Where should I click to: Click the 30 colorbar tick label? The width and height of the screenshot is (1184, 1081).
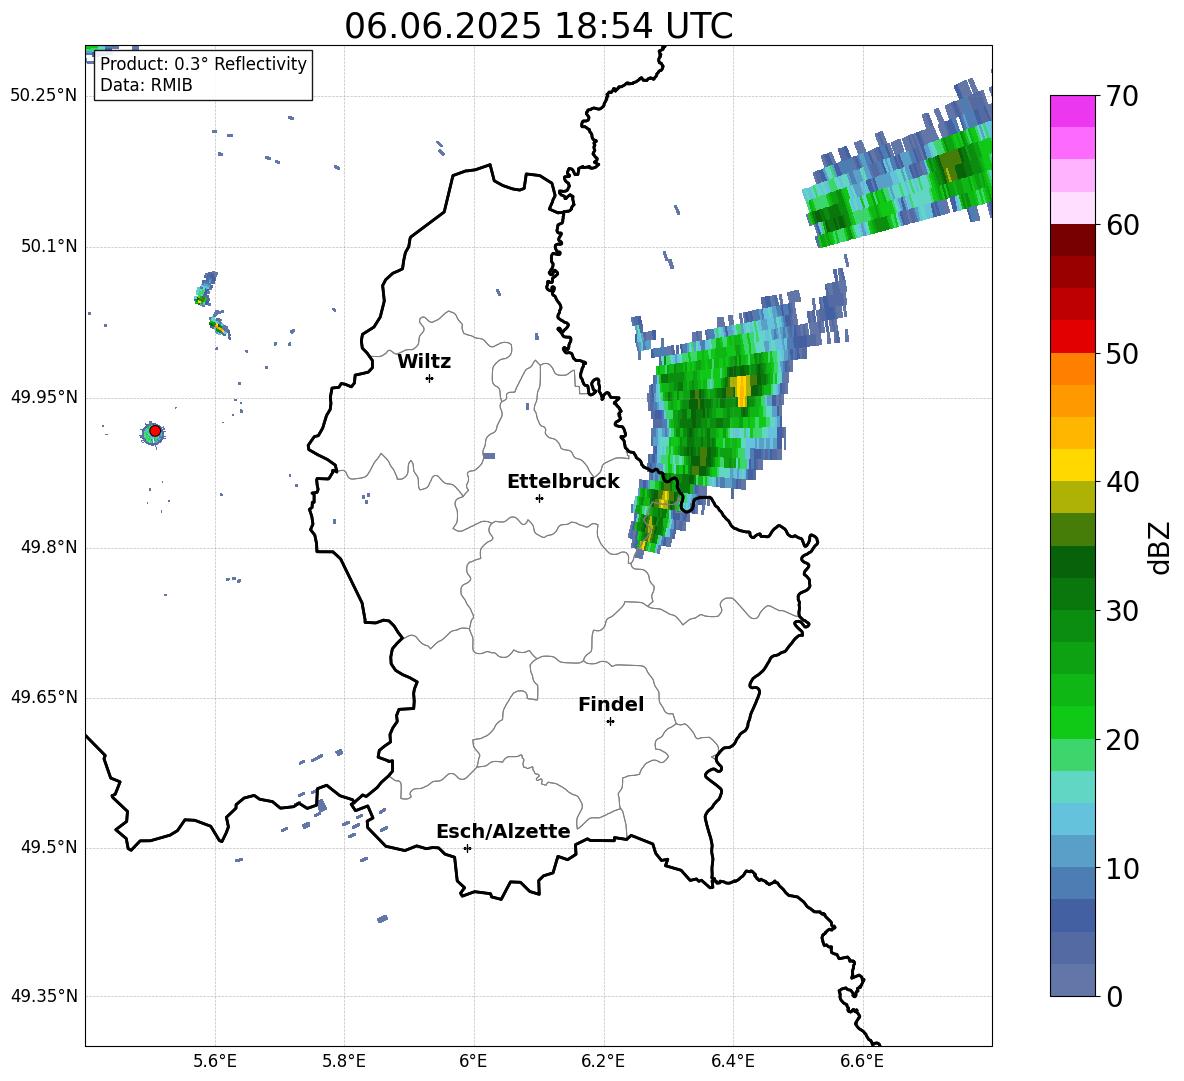tap(1122, 611)
